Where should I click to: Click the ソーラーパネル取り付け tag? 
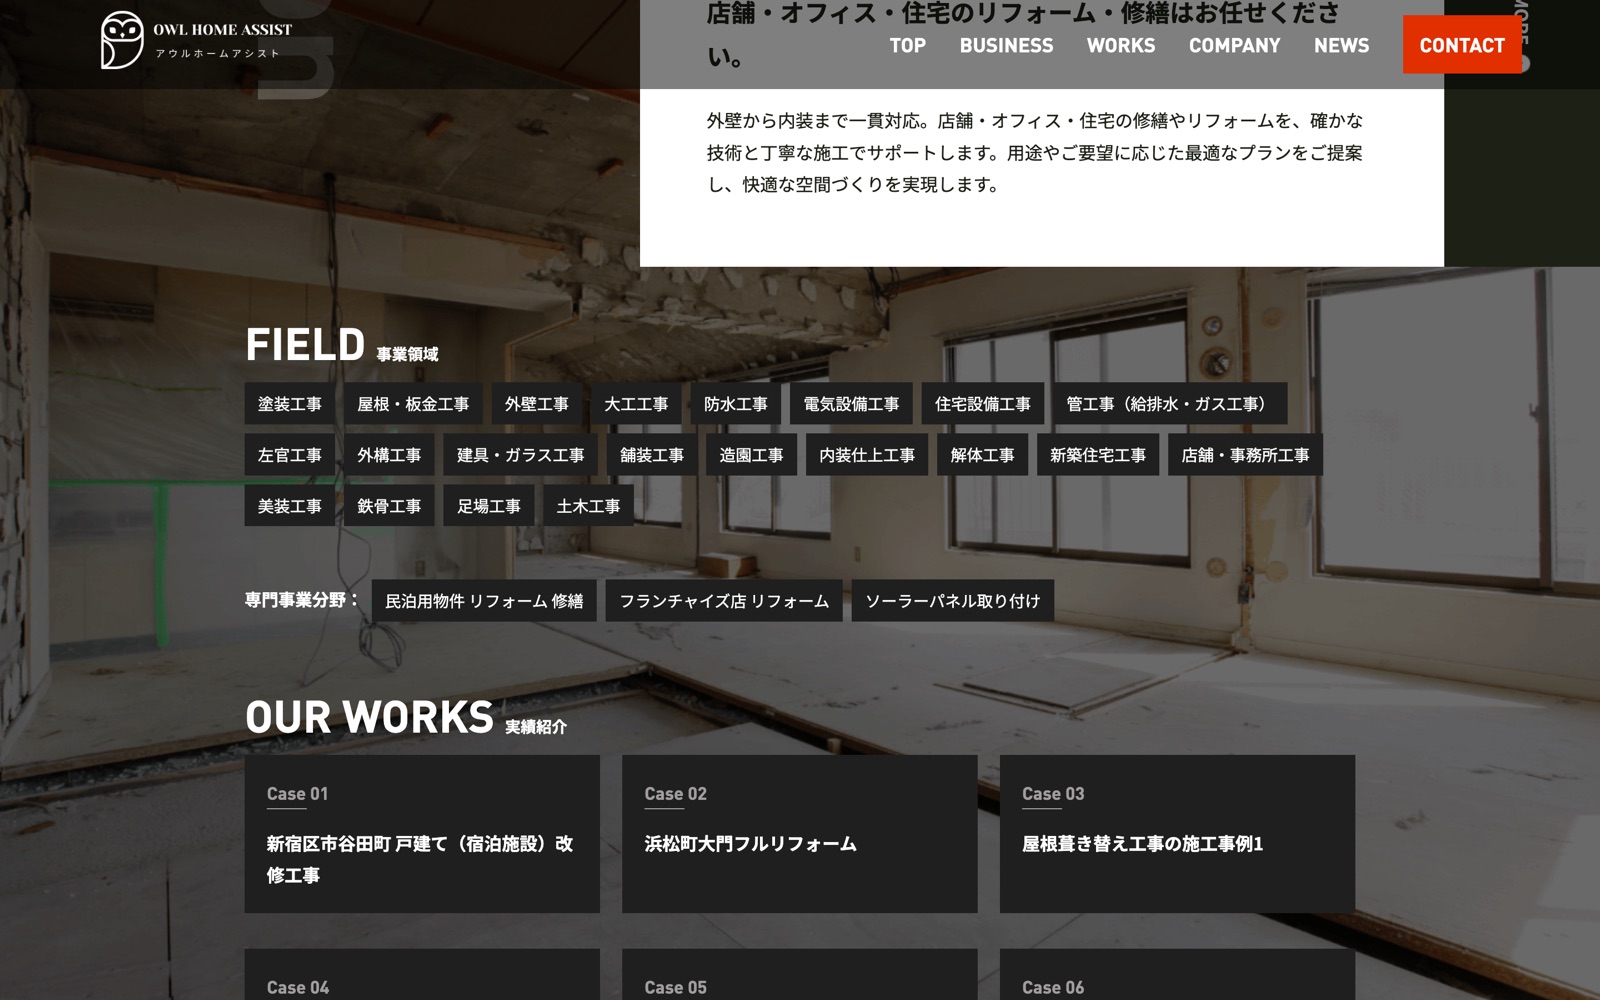tap(953, 601)
